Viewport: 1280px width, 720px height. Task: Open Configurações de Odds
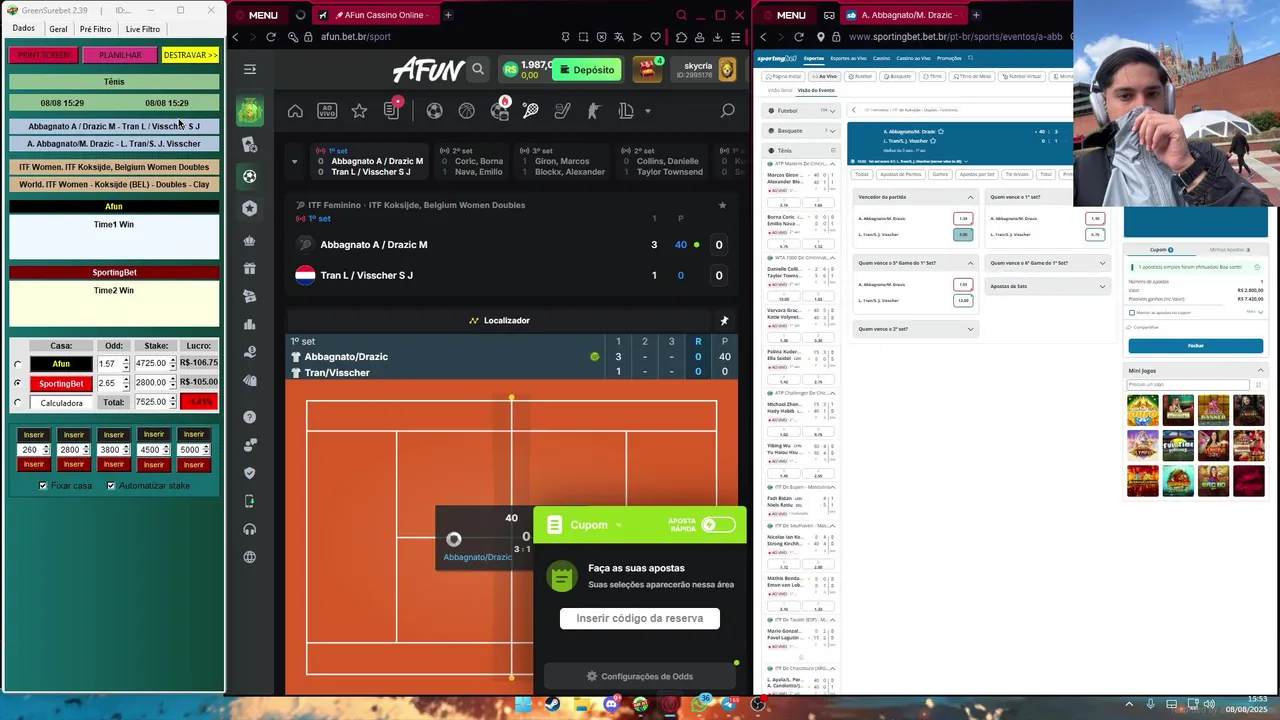pos(639,677)
